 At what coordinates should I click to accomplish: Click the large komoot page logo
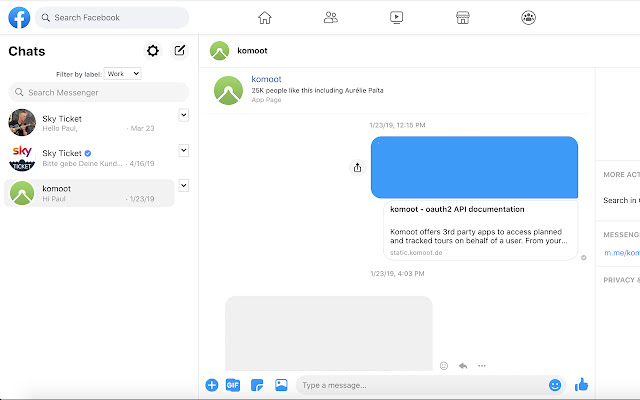(x=229, y=90)
